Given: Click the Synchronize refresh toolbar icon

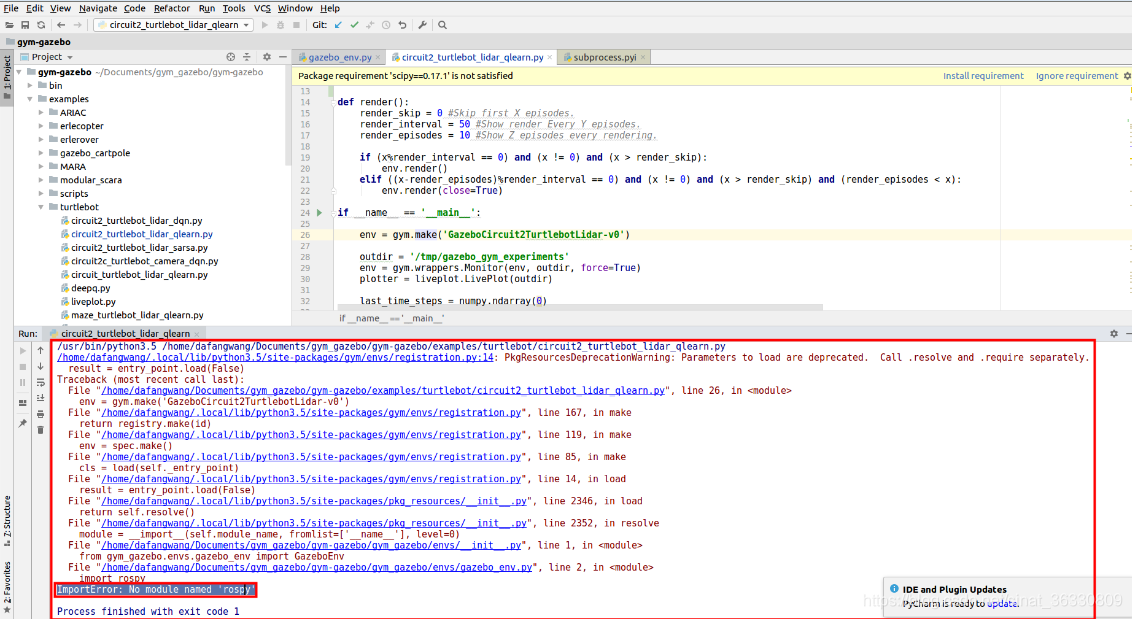Looking at the screenshot, I should pos(41,25).
